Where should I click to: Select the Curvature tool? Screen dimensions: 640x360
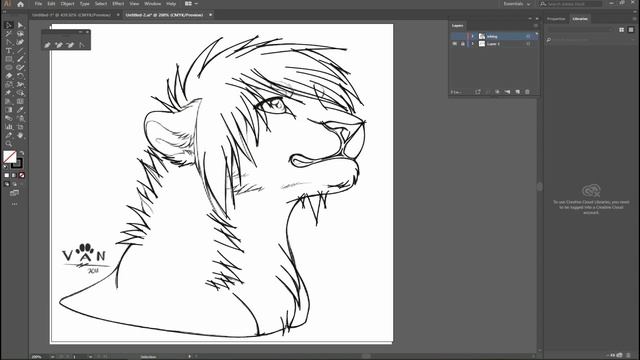click(x=20, y=42)
